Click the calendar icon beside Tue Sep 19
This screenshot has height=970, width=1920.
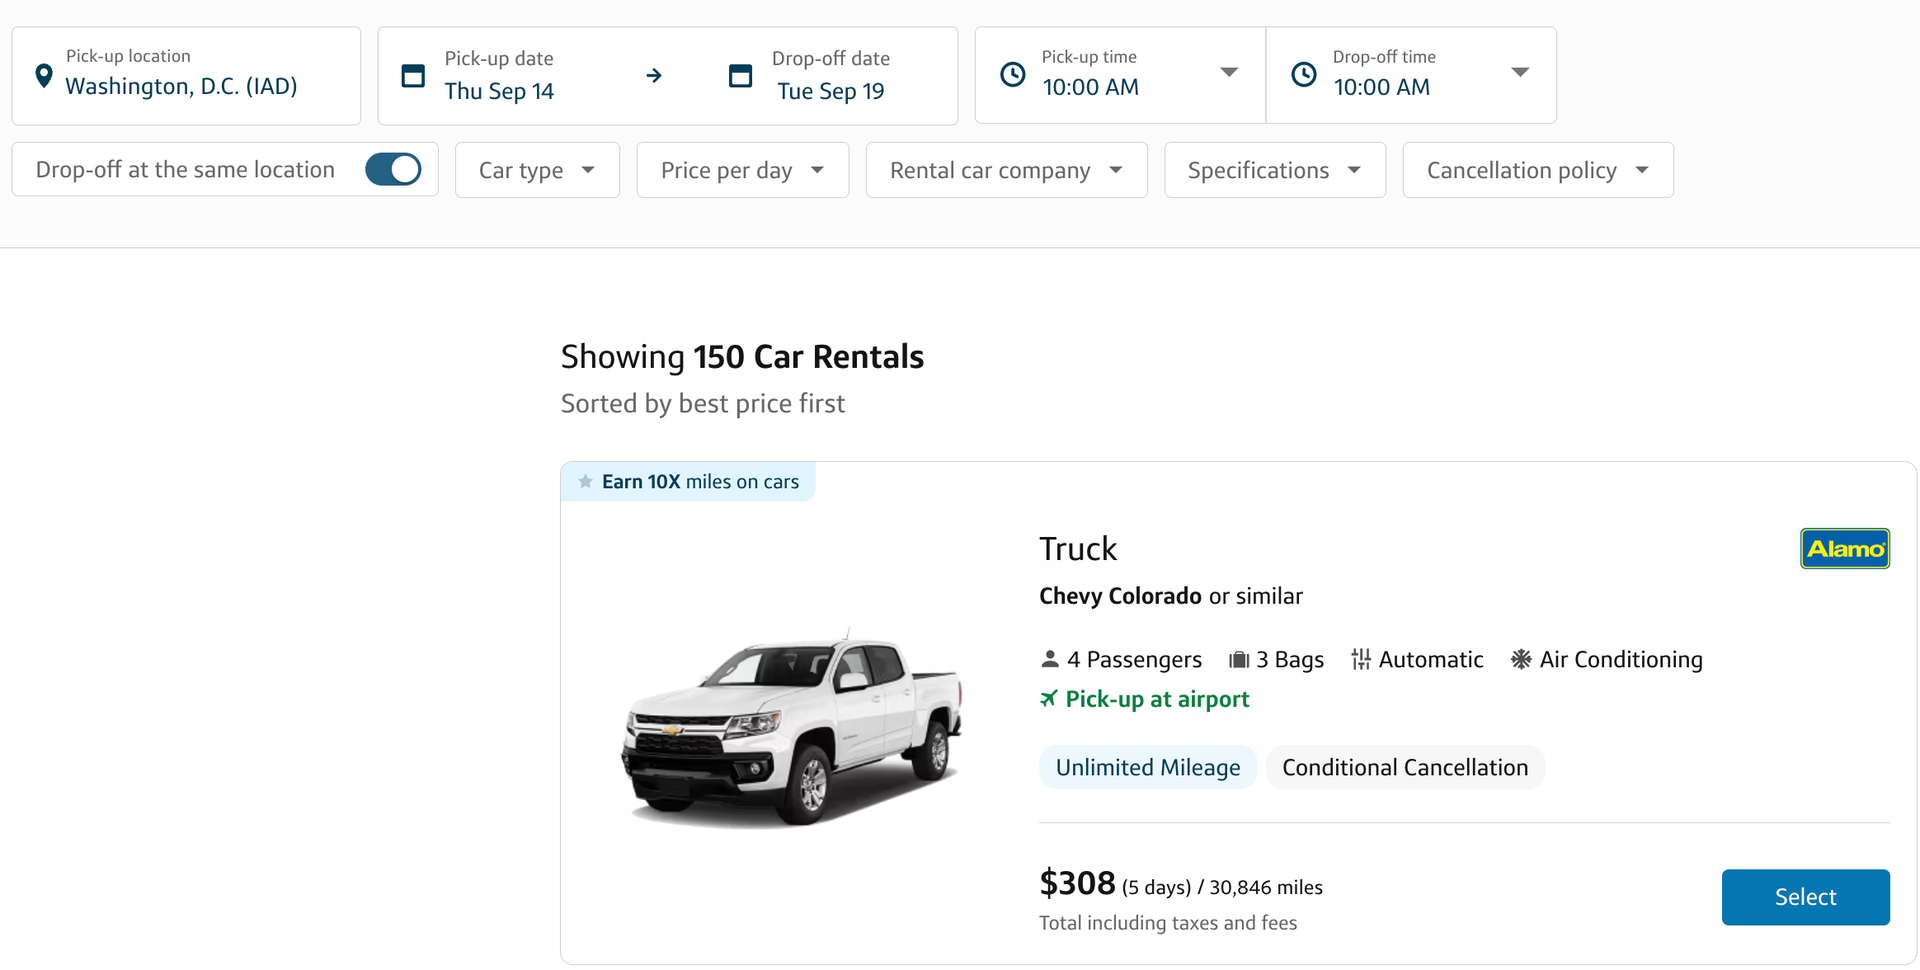coord(739,75)
